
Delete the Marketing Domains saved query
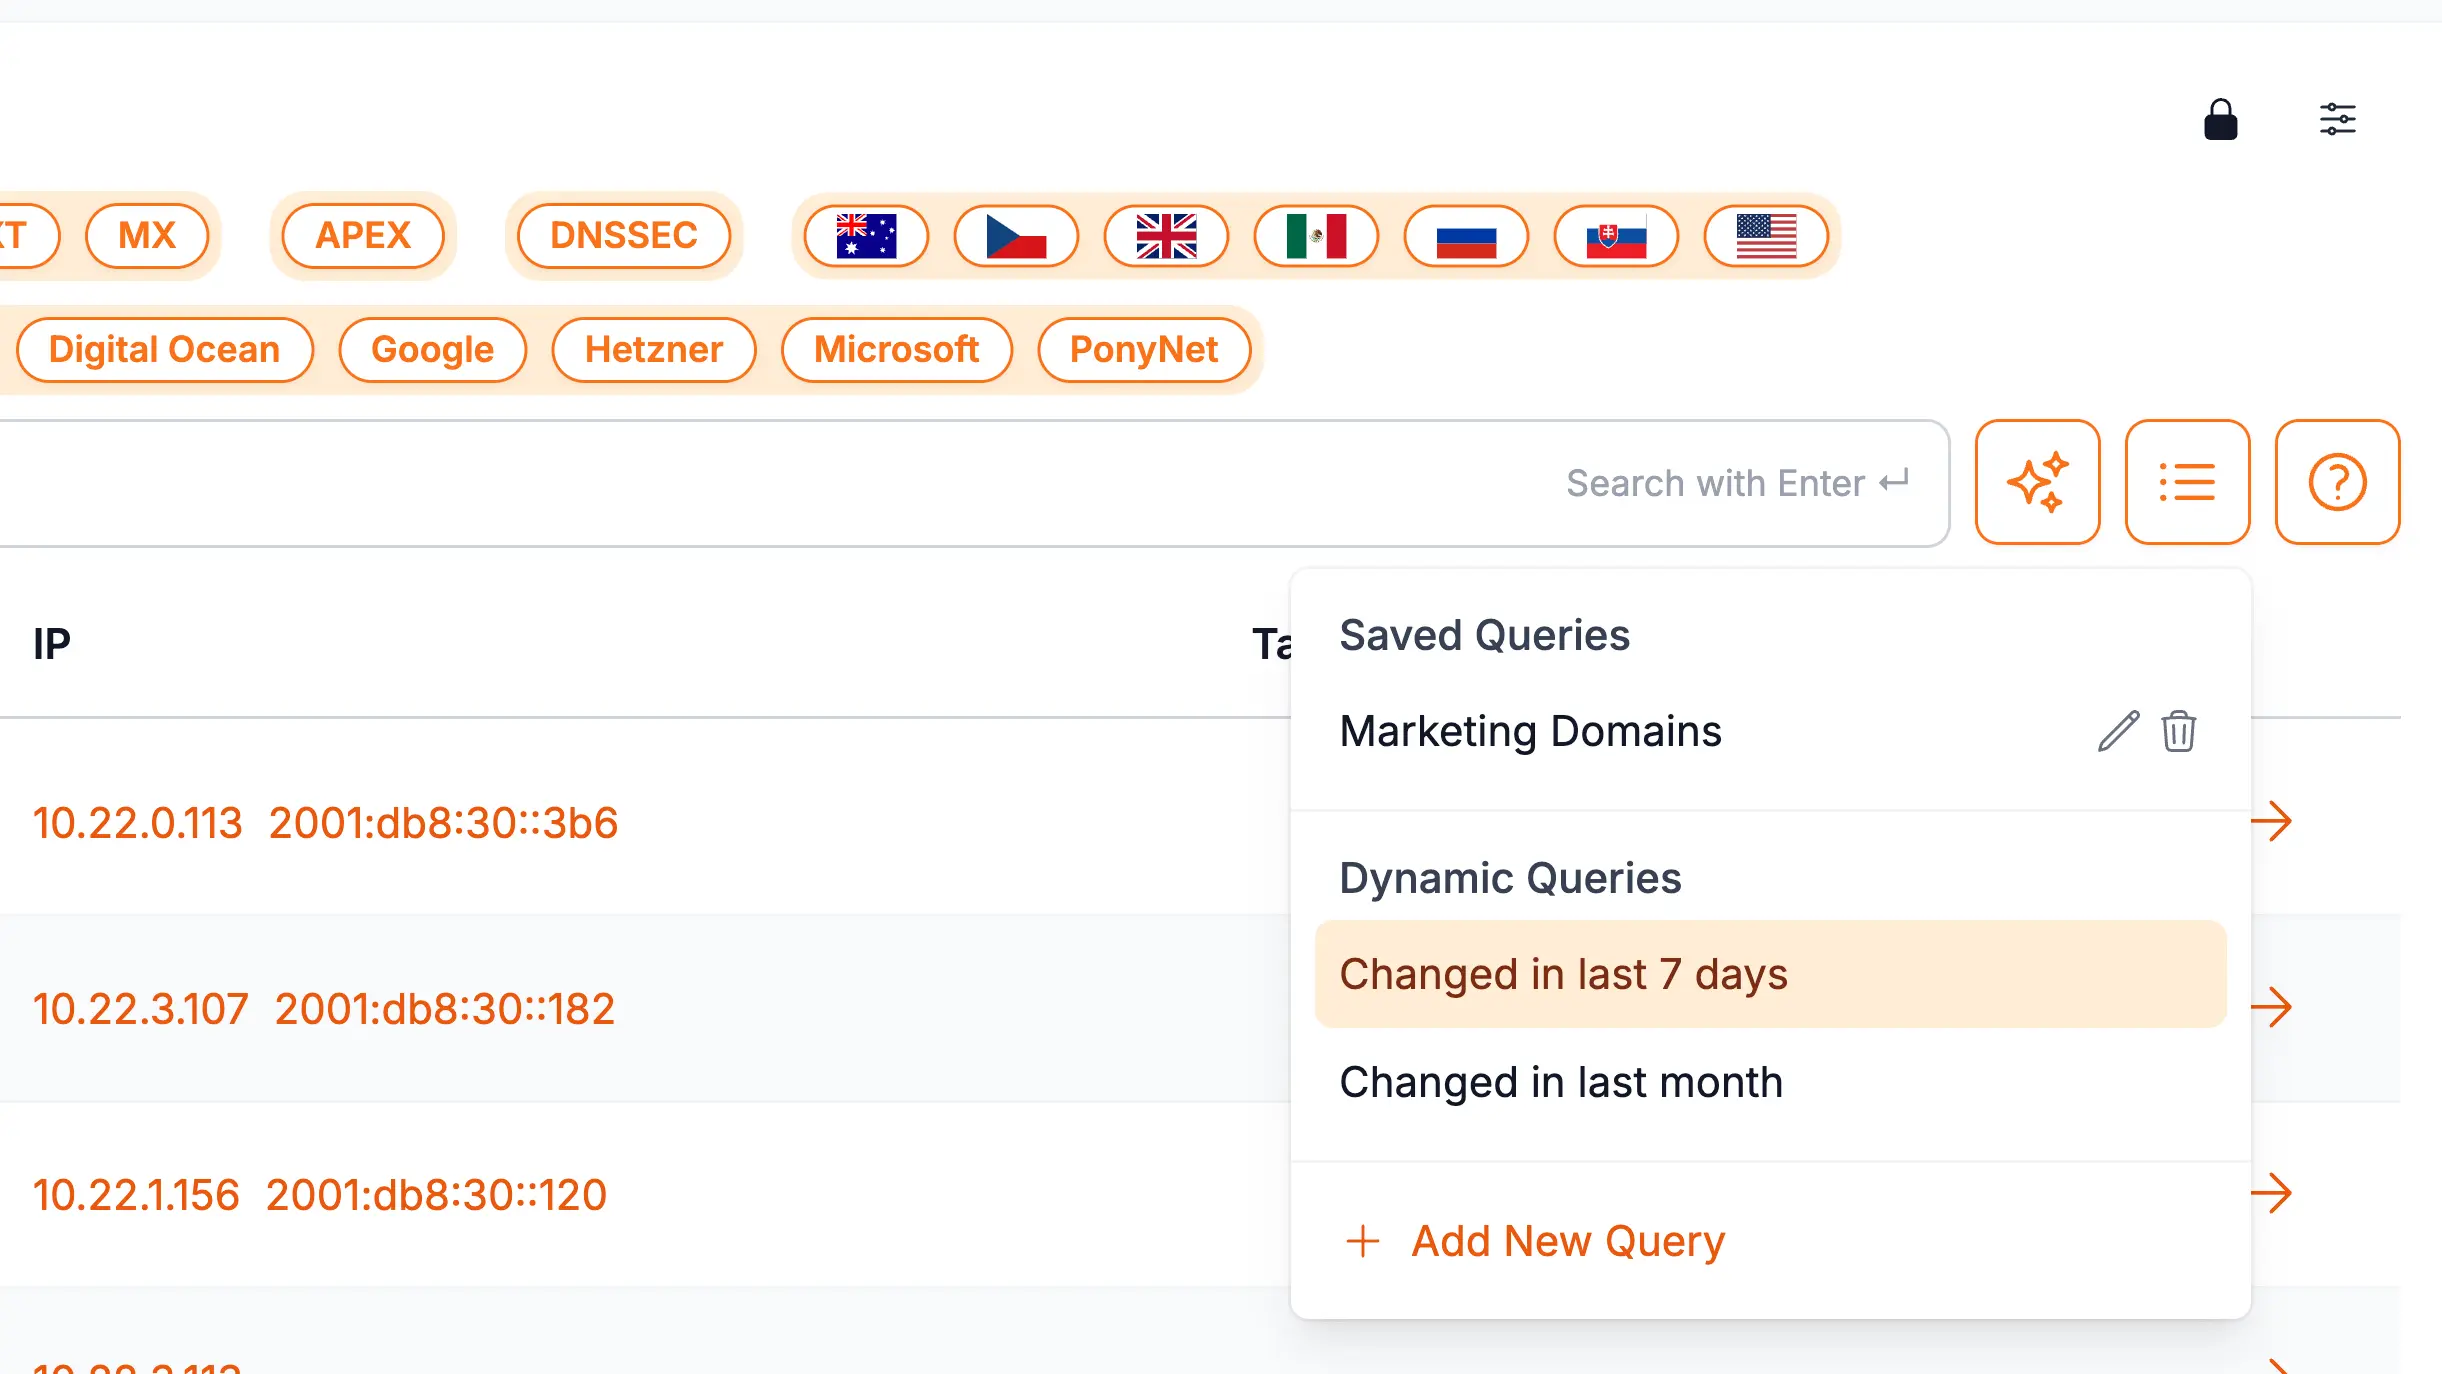(x=2178, y=731)
